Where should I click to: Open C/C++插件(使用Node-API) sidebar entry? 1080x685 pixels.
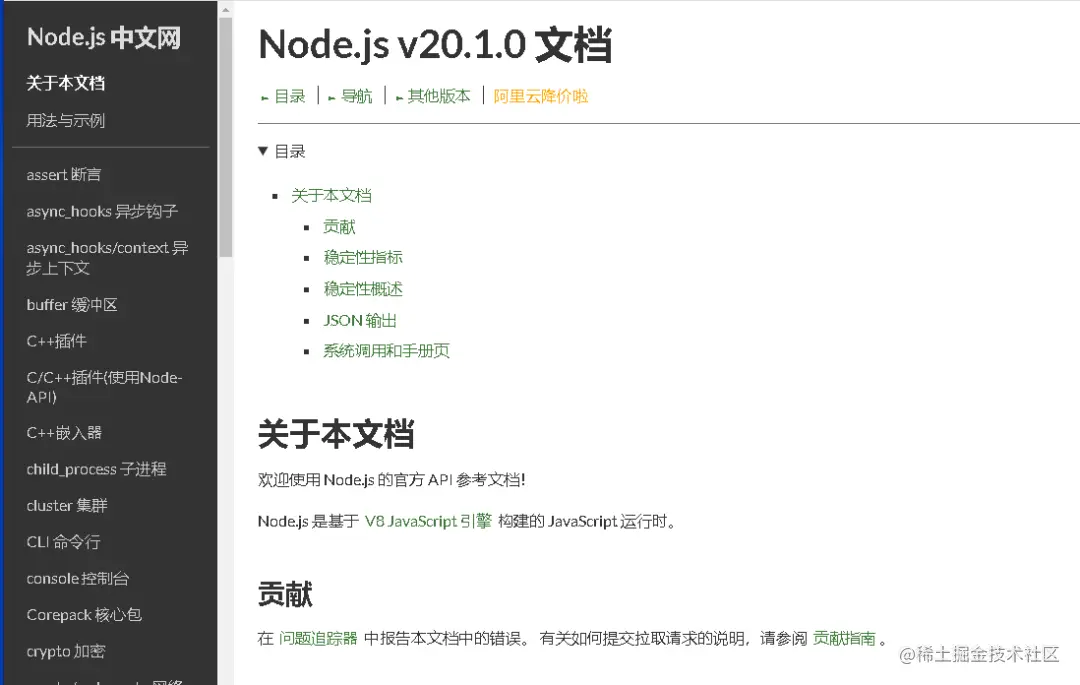[x=104, y=387]
